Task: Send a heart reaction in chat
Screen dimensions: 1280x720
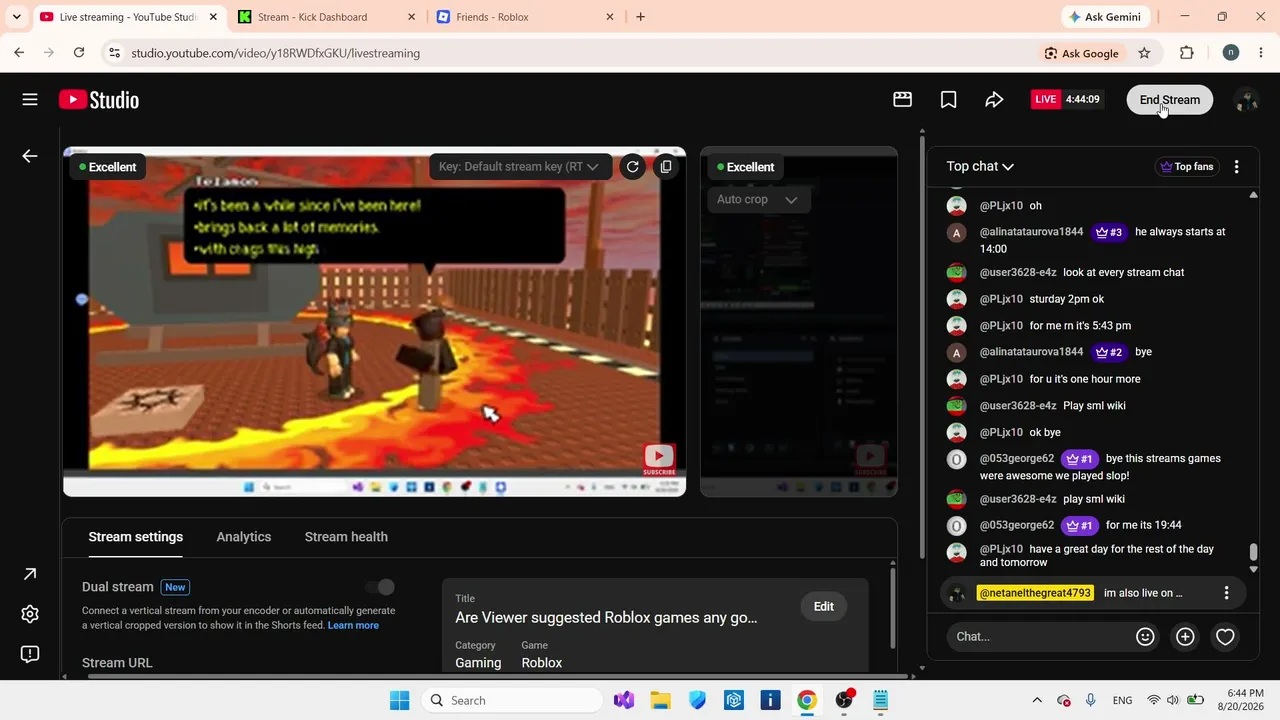Action: click(x=1225, y=636)
